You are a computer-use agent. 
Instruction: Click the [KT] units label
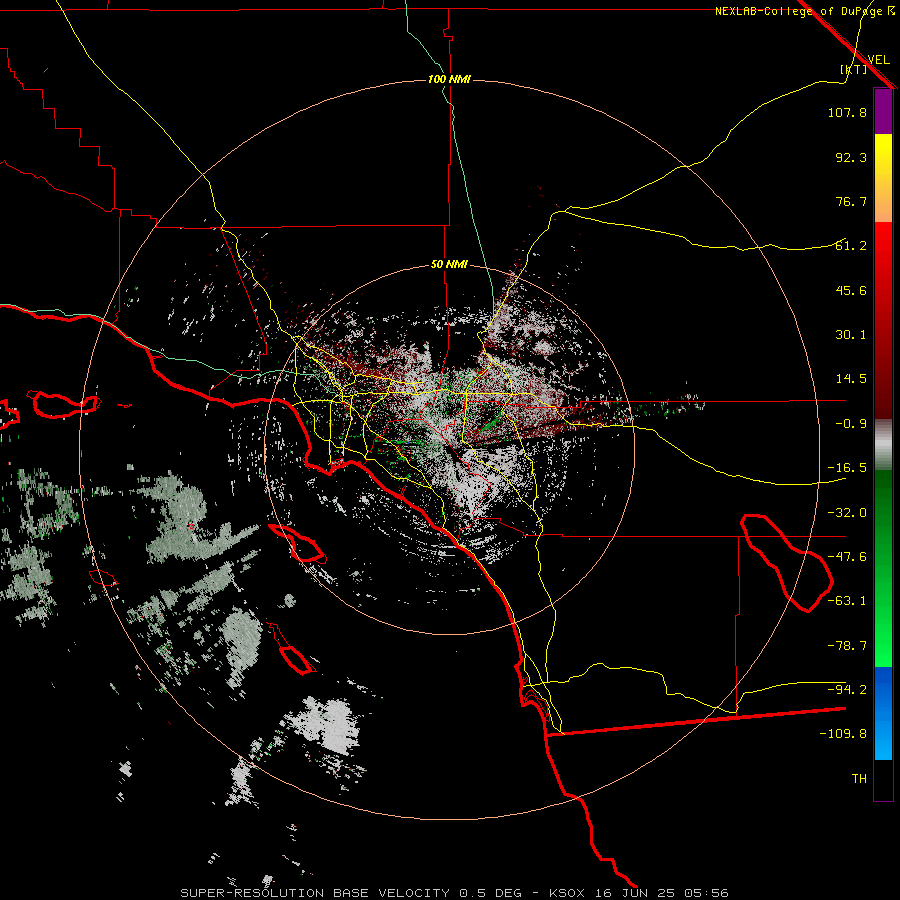(854, 69)
